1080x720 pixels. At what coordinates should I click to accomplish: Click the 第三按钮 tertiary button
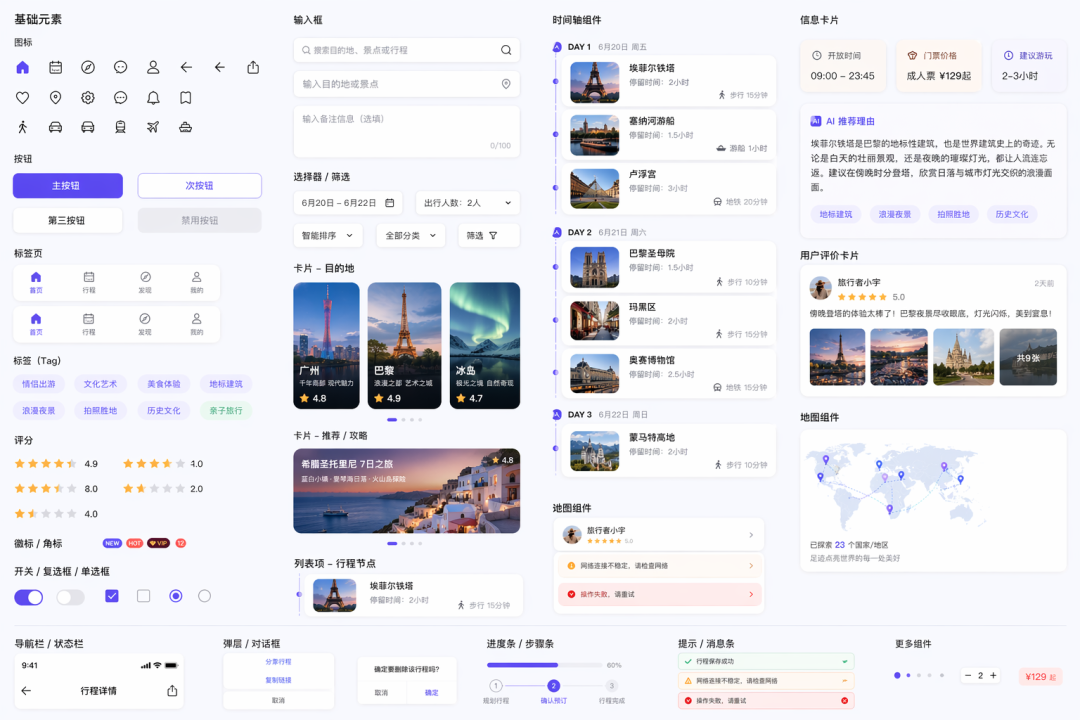[x=68, y=220]
